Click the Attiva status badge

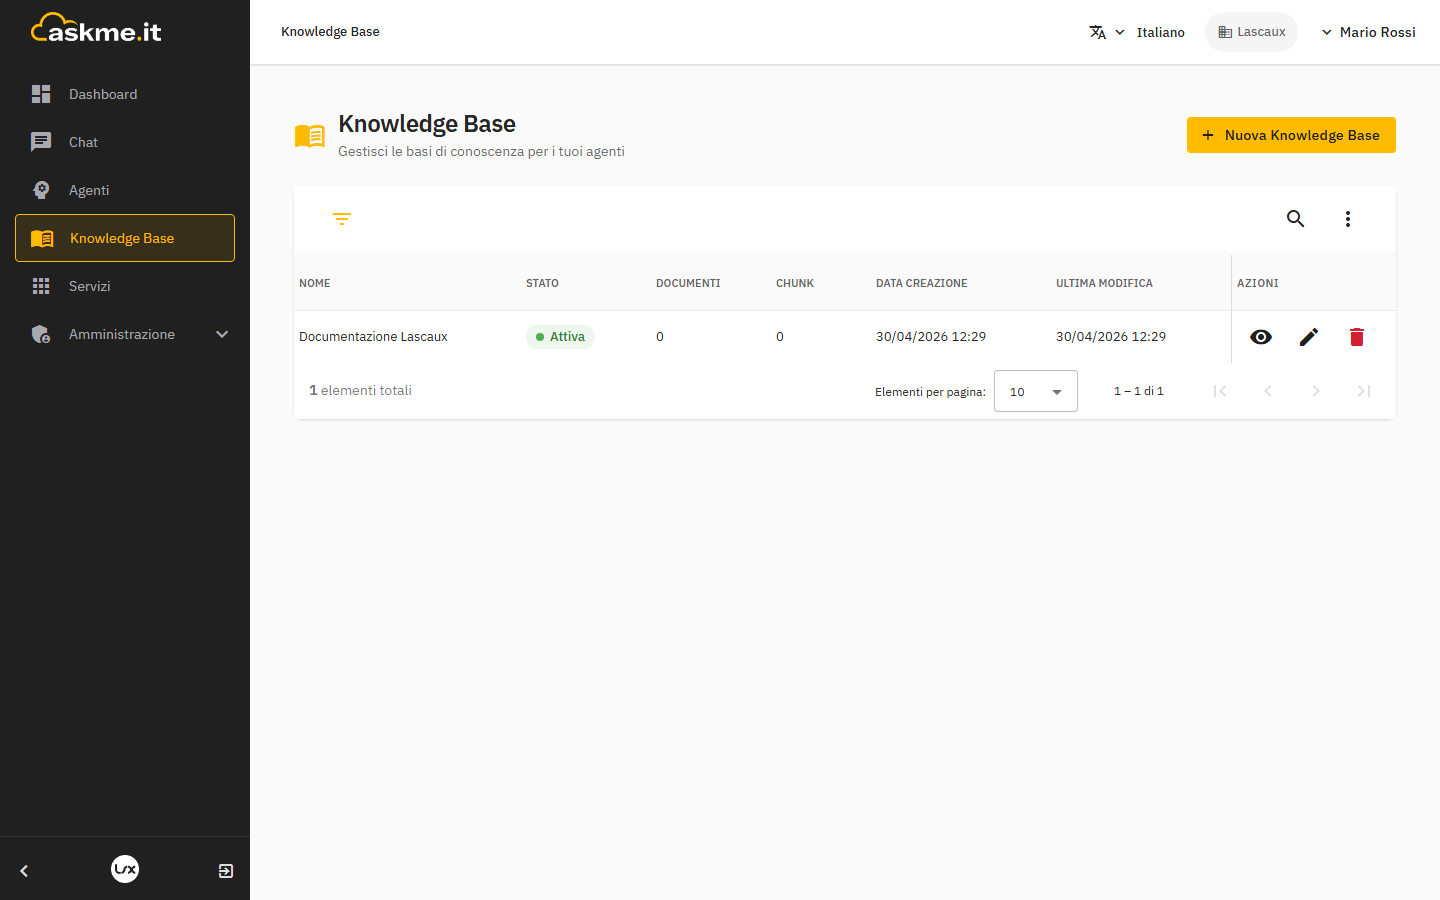pos(560,337)
